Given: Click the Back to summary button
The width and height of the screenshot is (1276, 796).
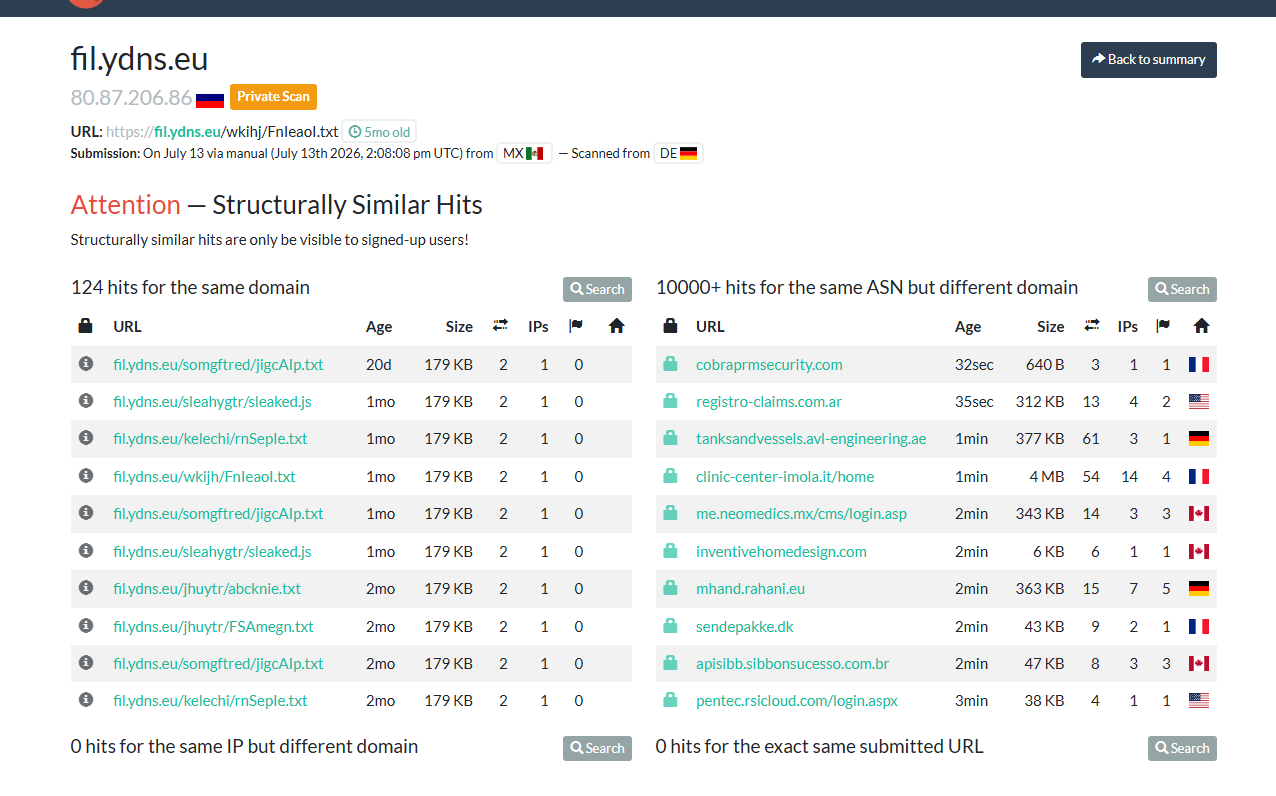Looking at the screenshot, I should click(1148, 60).
